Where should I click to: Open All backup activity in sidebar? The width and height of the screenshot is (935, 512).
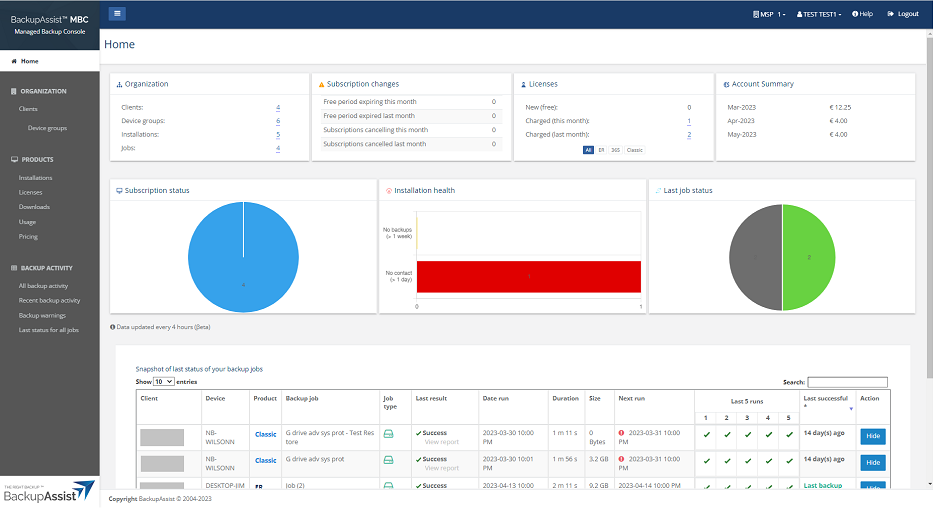pos(44,286)
